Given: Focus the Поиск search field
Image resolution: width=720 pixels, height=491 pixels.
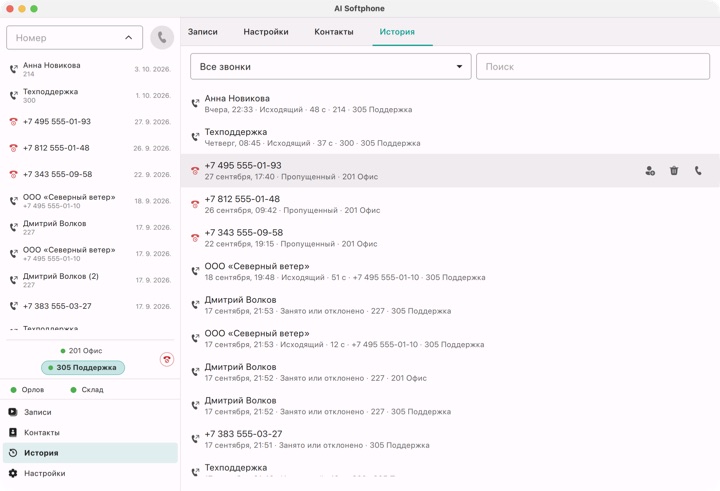Looking at the screenshot, I should (x=593, y=67).
